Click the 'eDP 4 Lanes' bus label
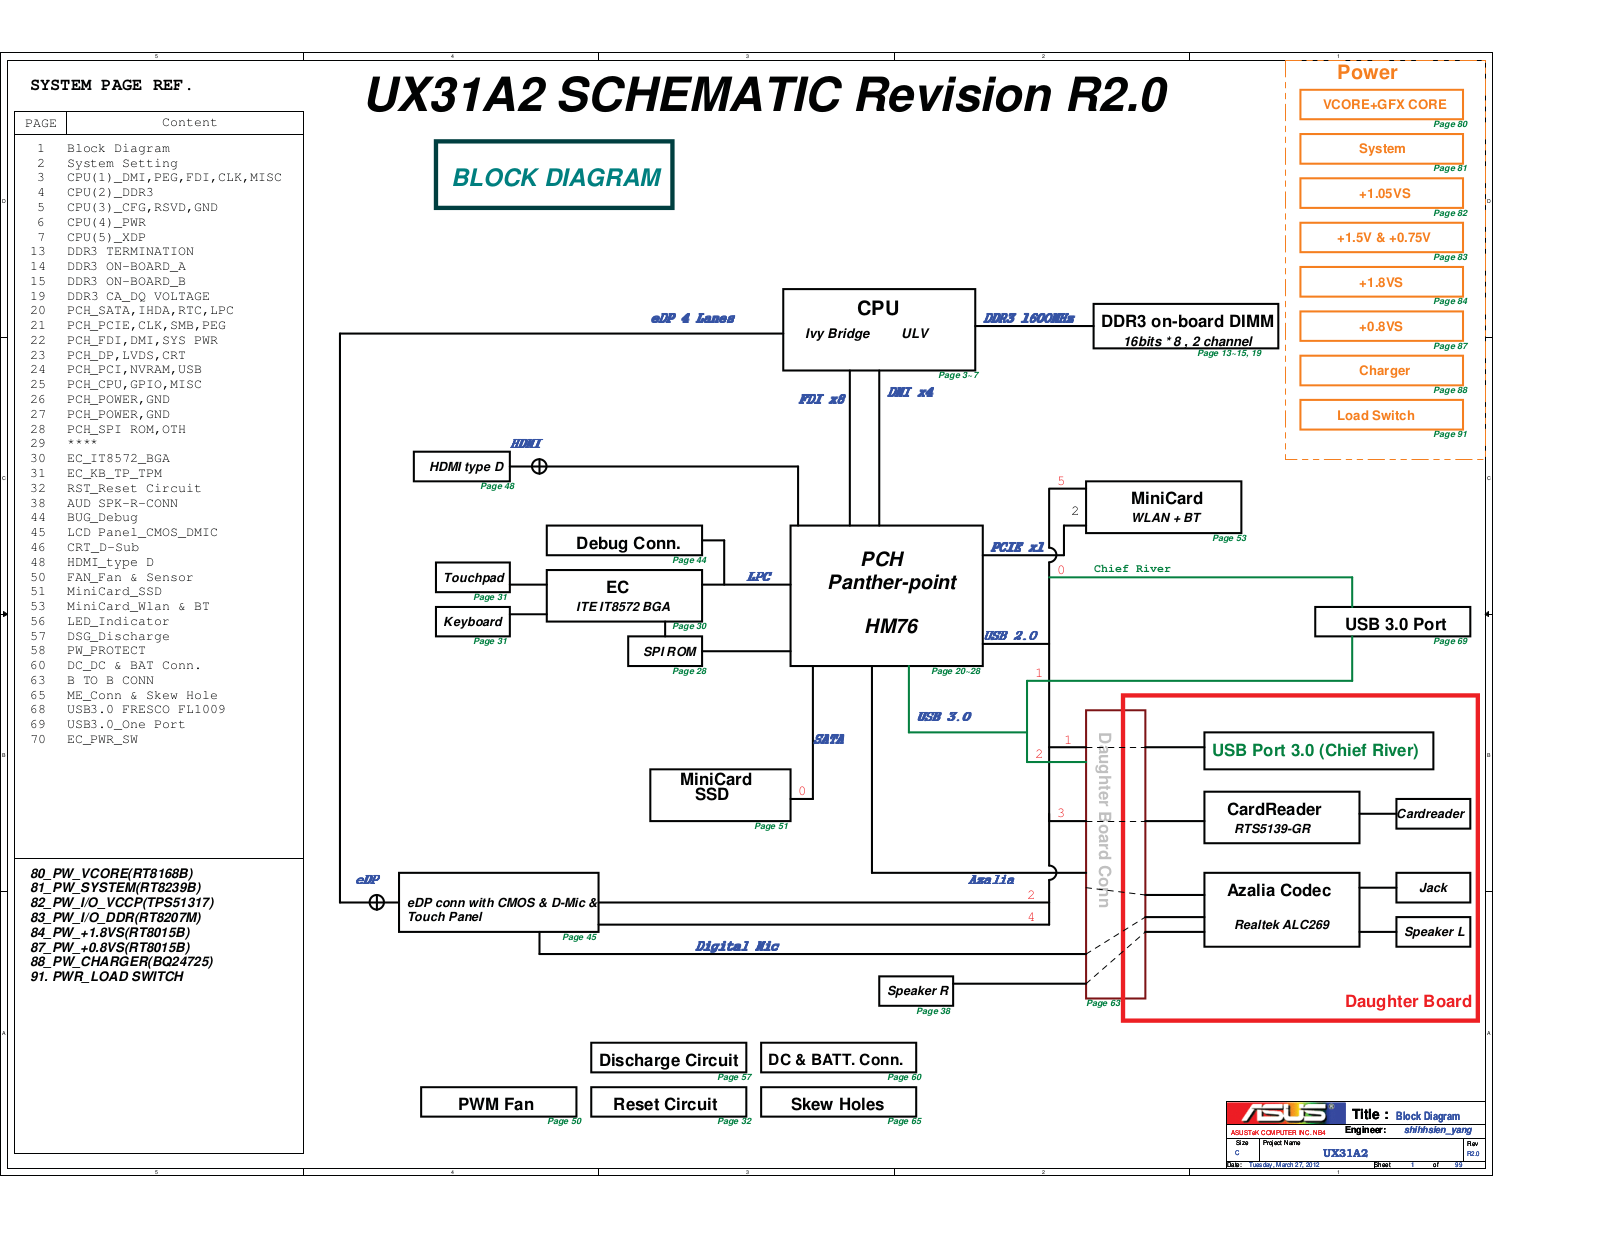The height and width of the screenshot is (1237, 1600). pyautogui.click(x=693, y=318)
